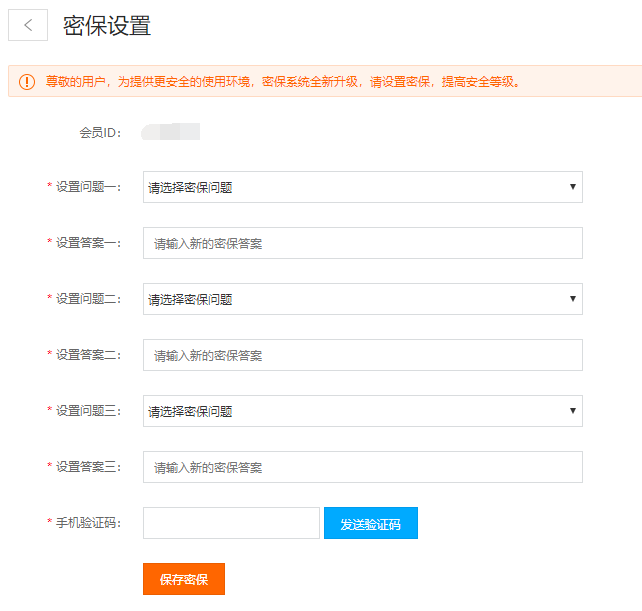
Task: Click the 会员ID label
Action: click(100, 132)
